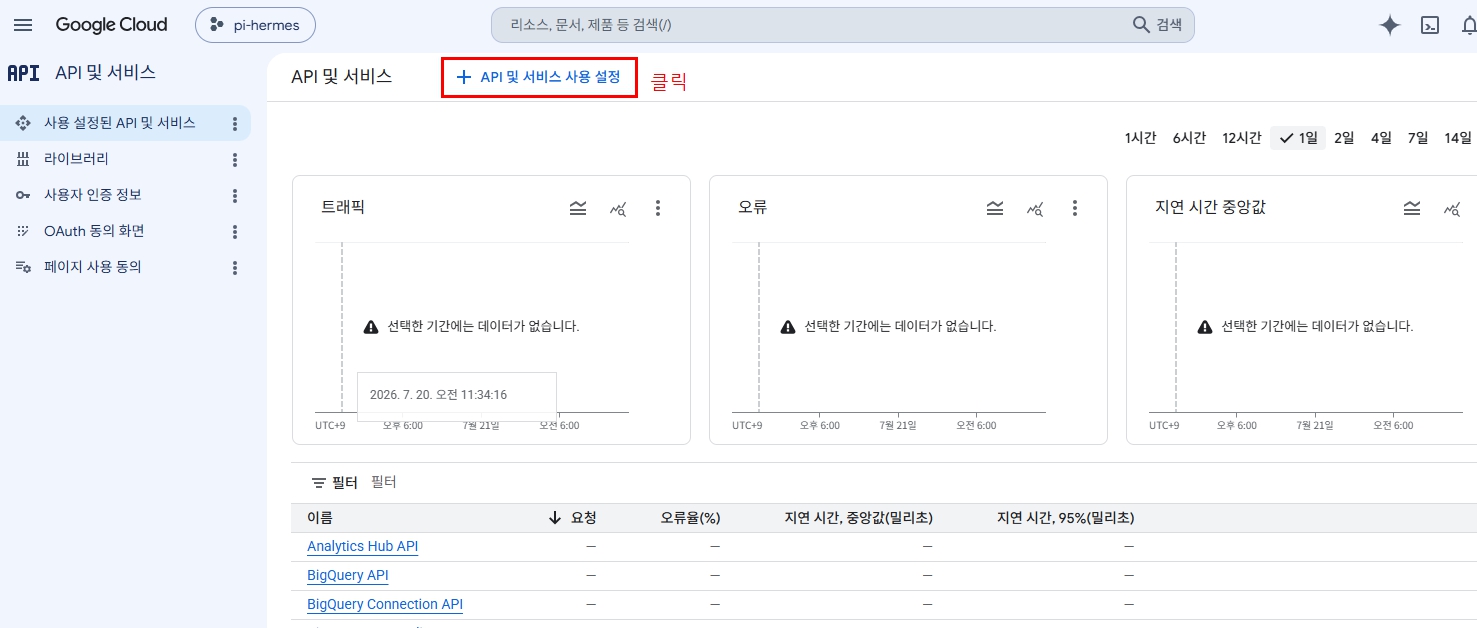Select the 6시간 time range
Screen dimensions: 1477x628
point(1189,138)
